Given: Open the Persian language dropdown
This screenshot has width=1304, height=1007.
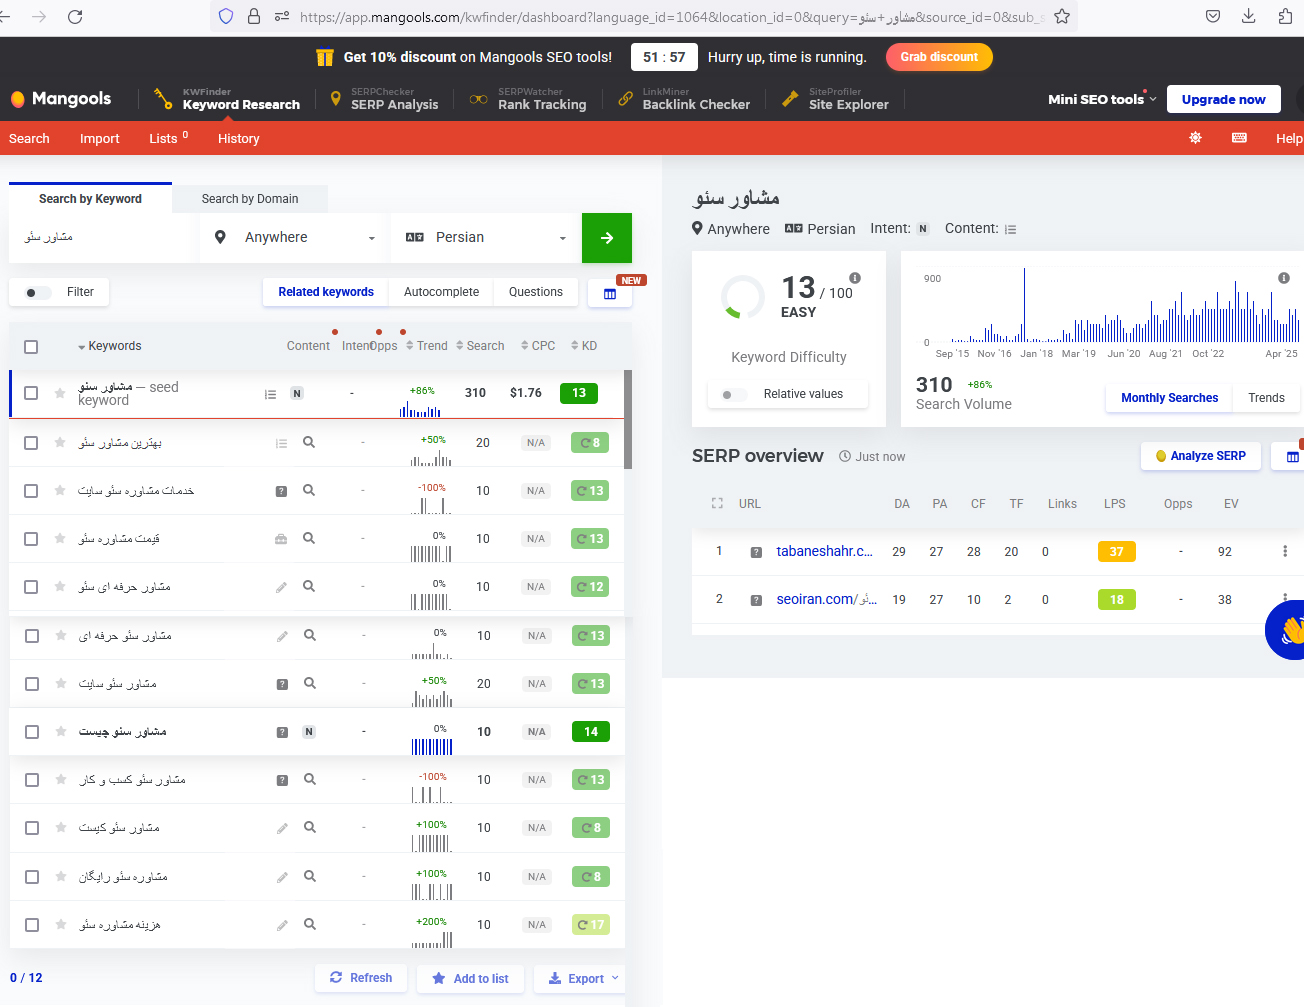Looking at the screenshot, I should (486, 238).
